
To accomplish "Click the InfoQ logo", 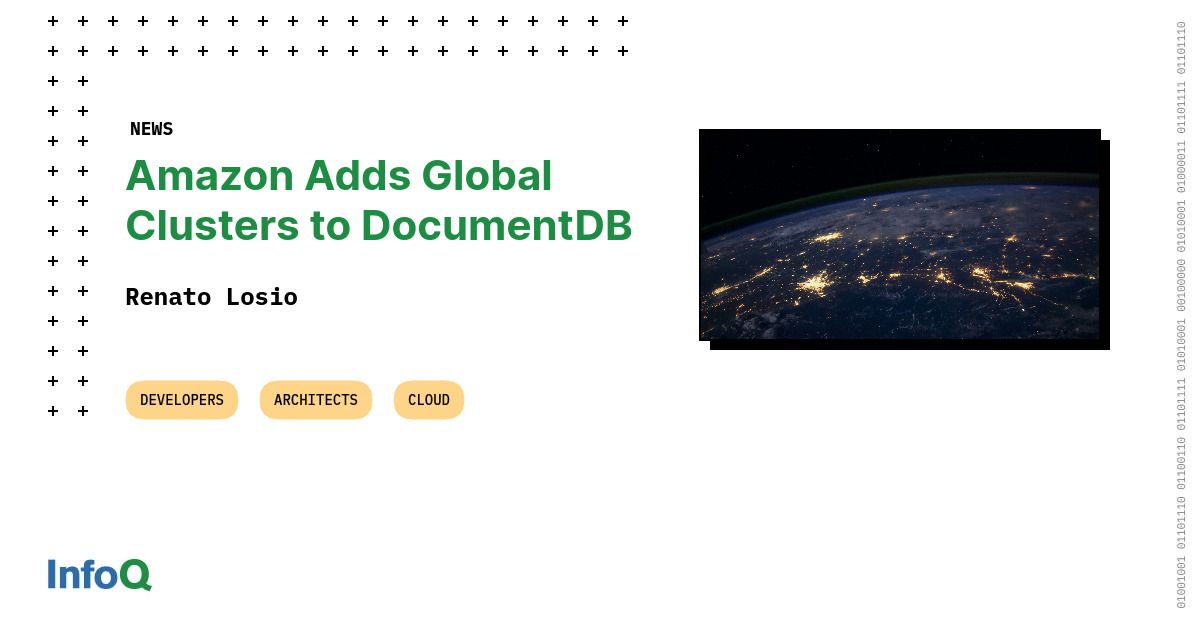I will click(x=98, y=575).
